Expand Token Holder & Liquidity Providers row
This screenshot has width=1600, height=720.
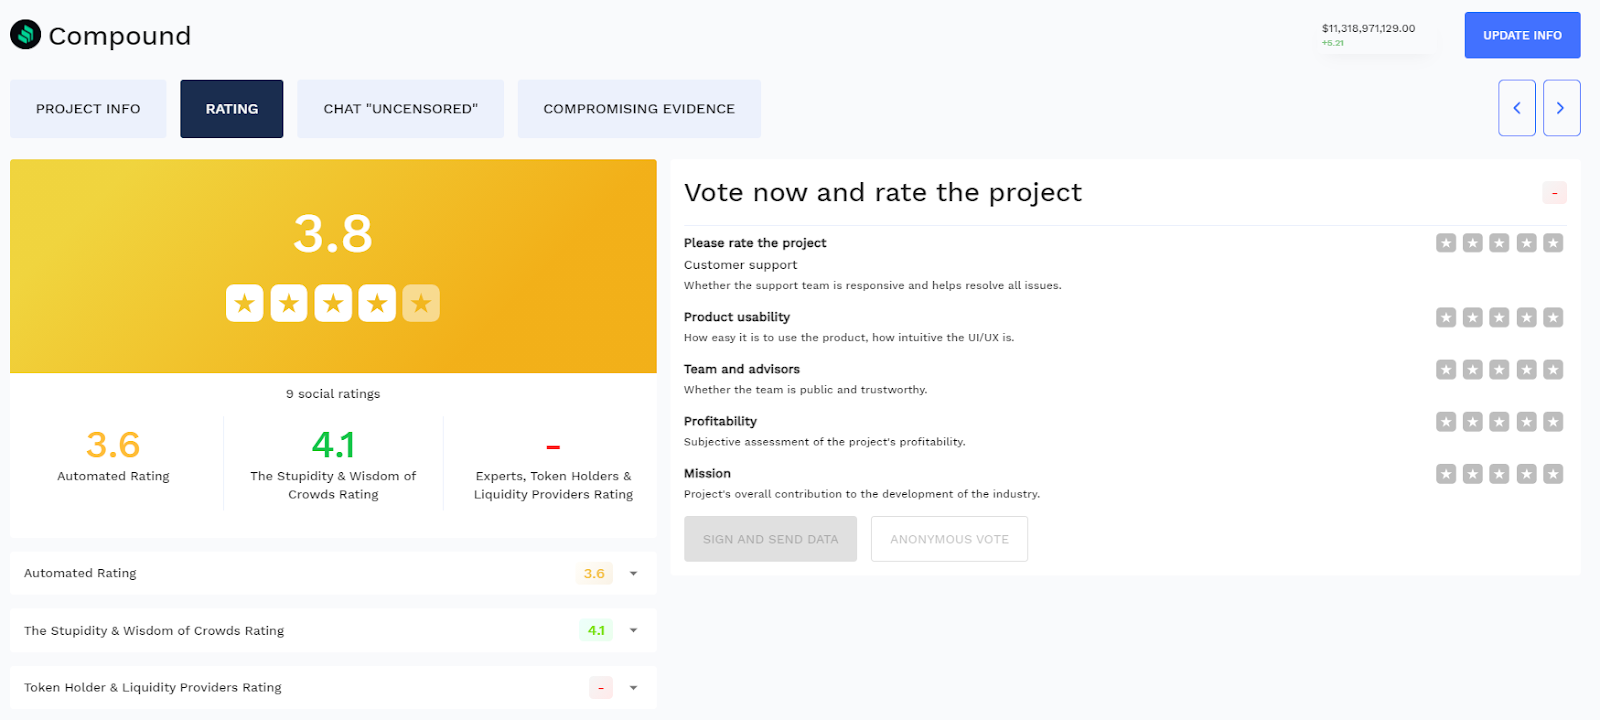click(x=633, y=688)
